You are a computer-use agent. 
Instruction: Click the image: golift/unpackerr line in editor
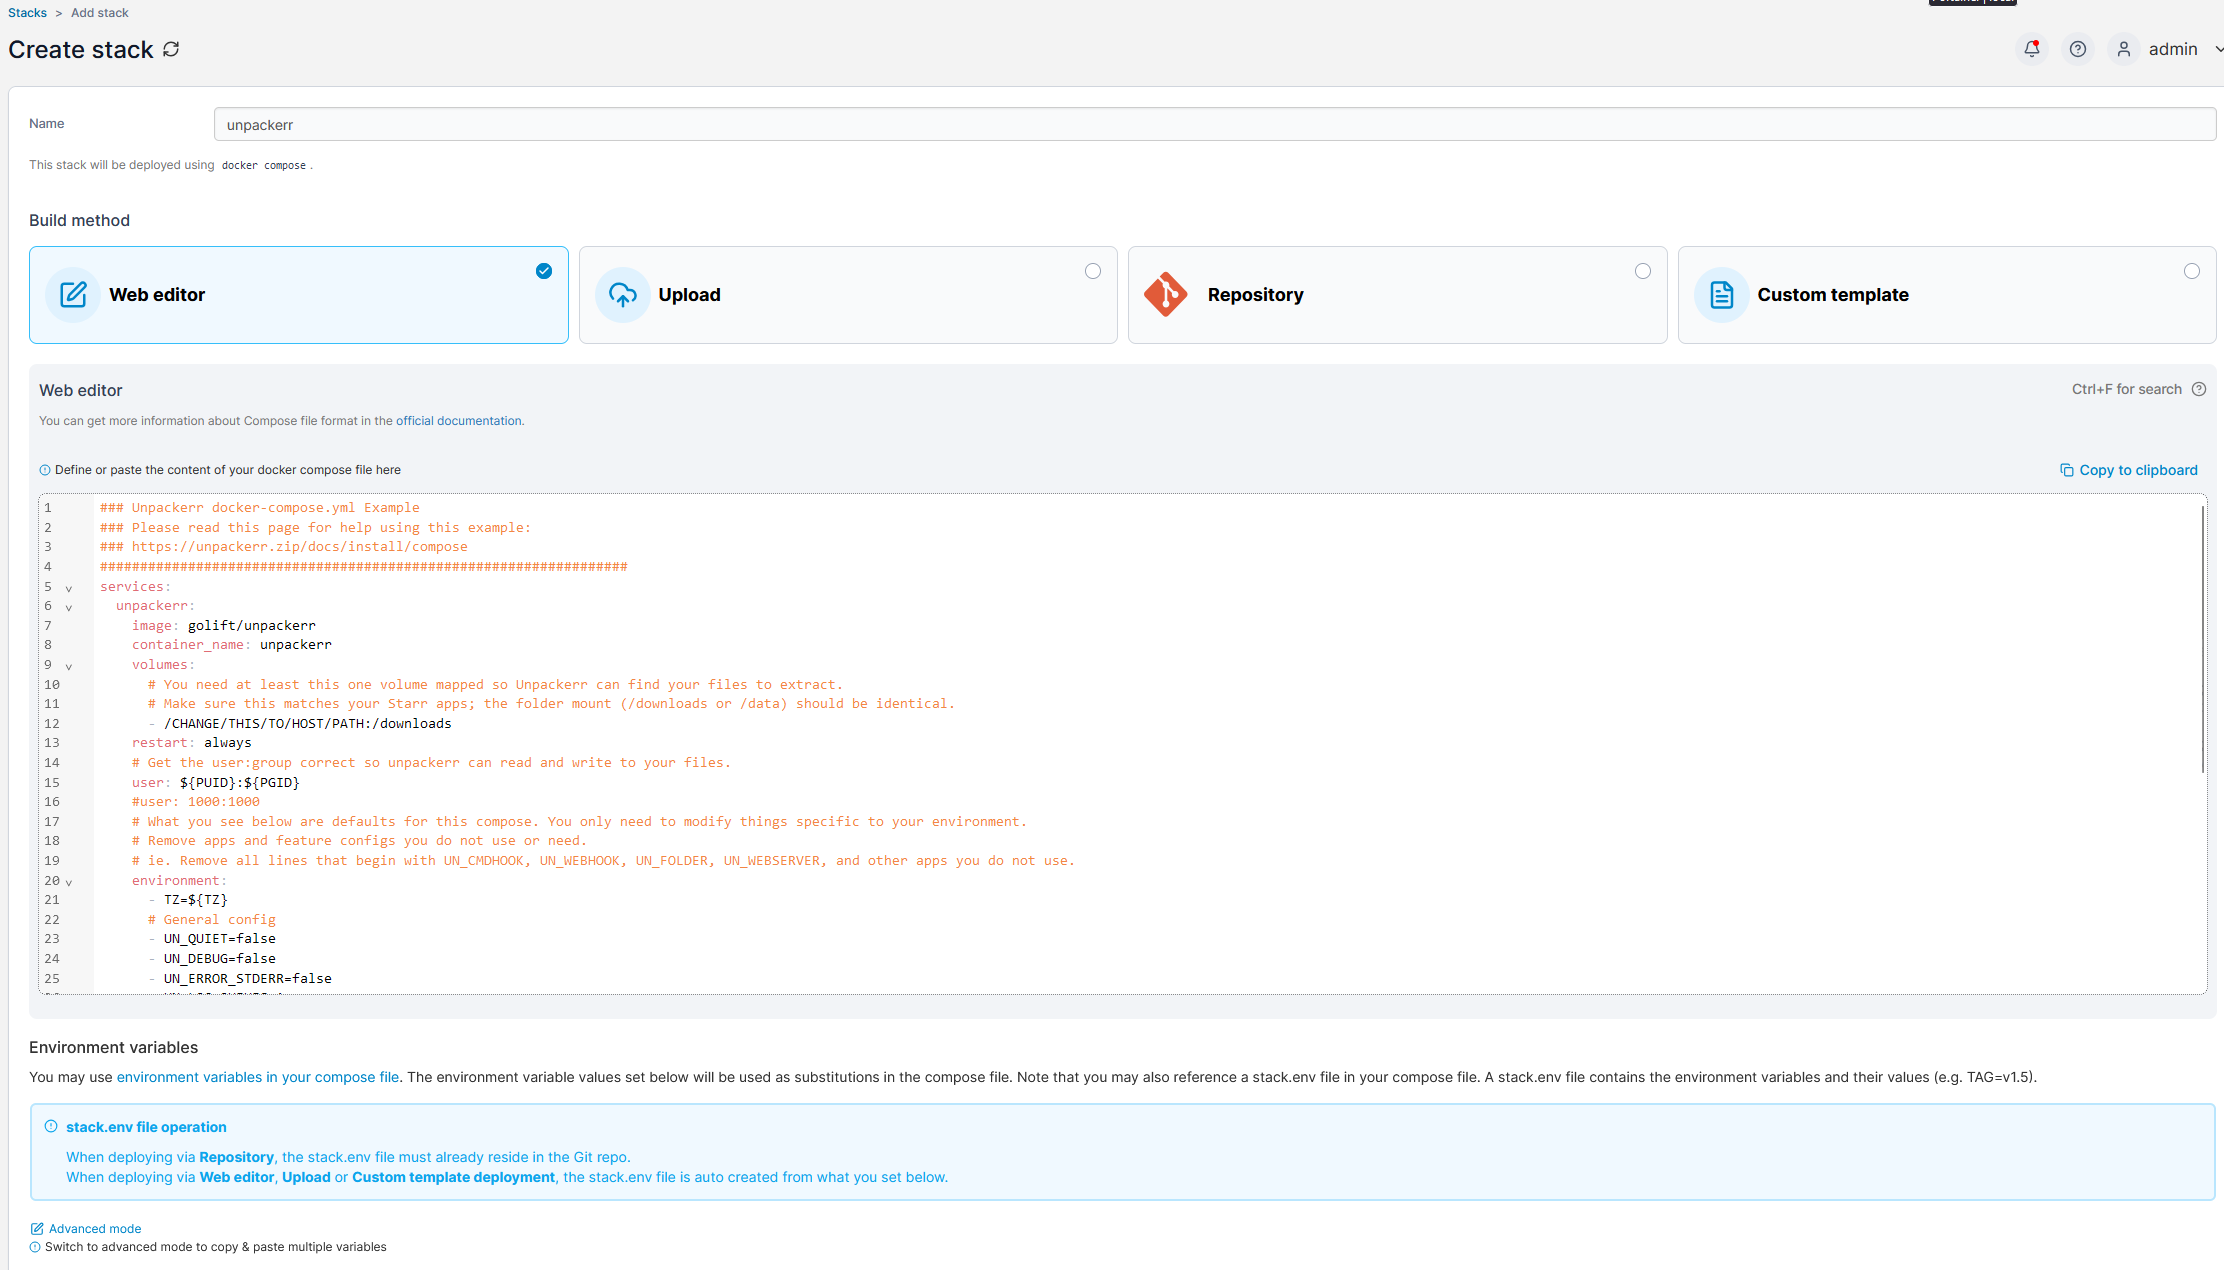point(224,625)
